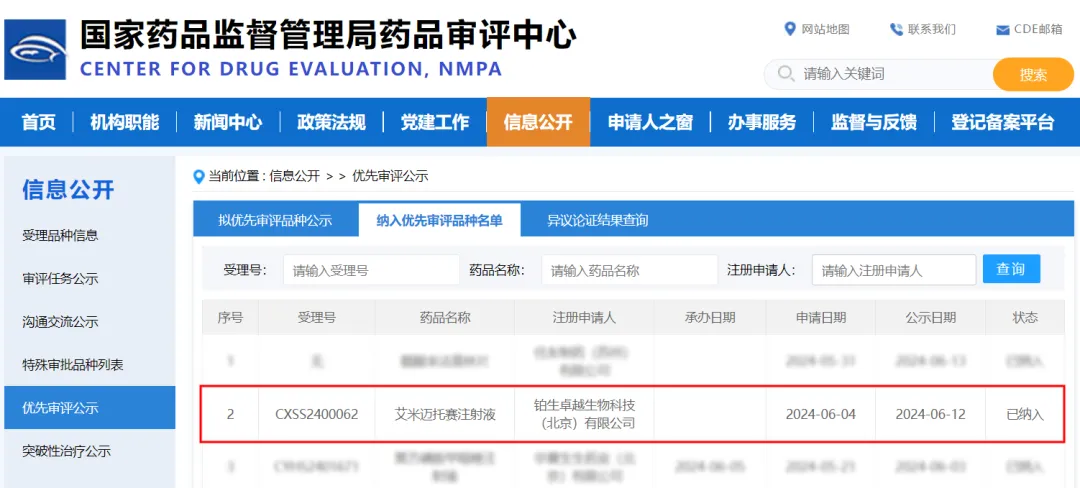
Task: Click drug name 艾米迈托赛注射液
Action: (445, 414)
